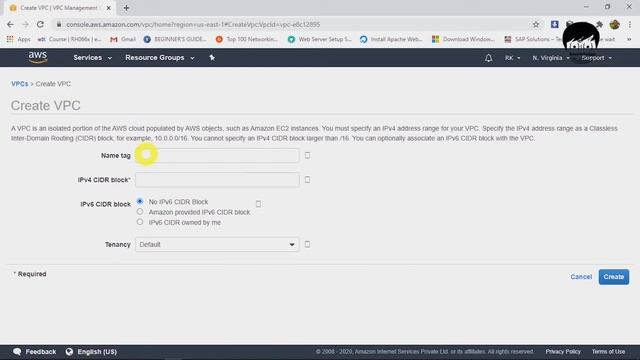Click the Create button
This screenshot has height=360, width=640.
(x=613, y=277)
